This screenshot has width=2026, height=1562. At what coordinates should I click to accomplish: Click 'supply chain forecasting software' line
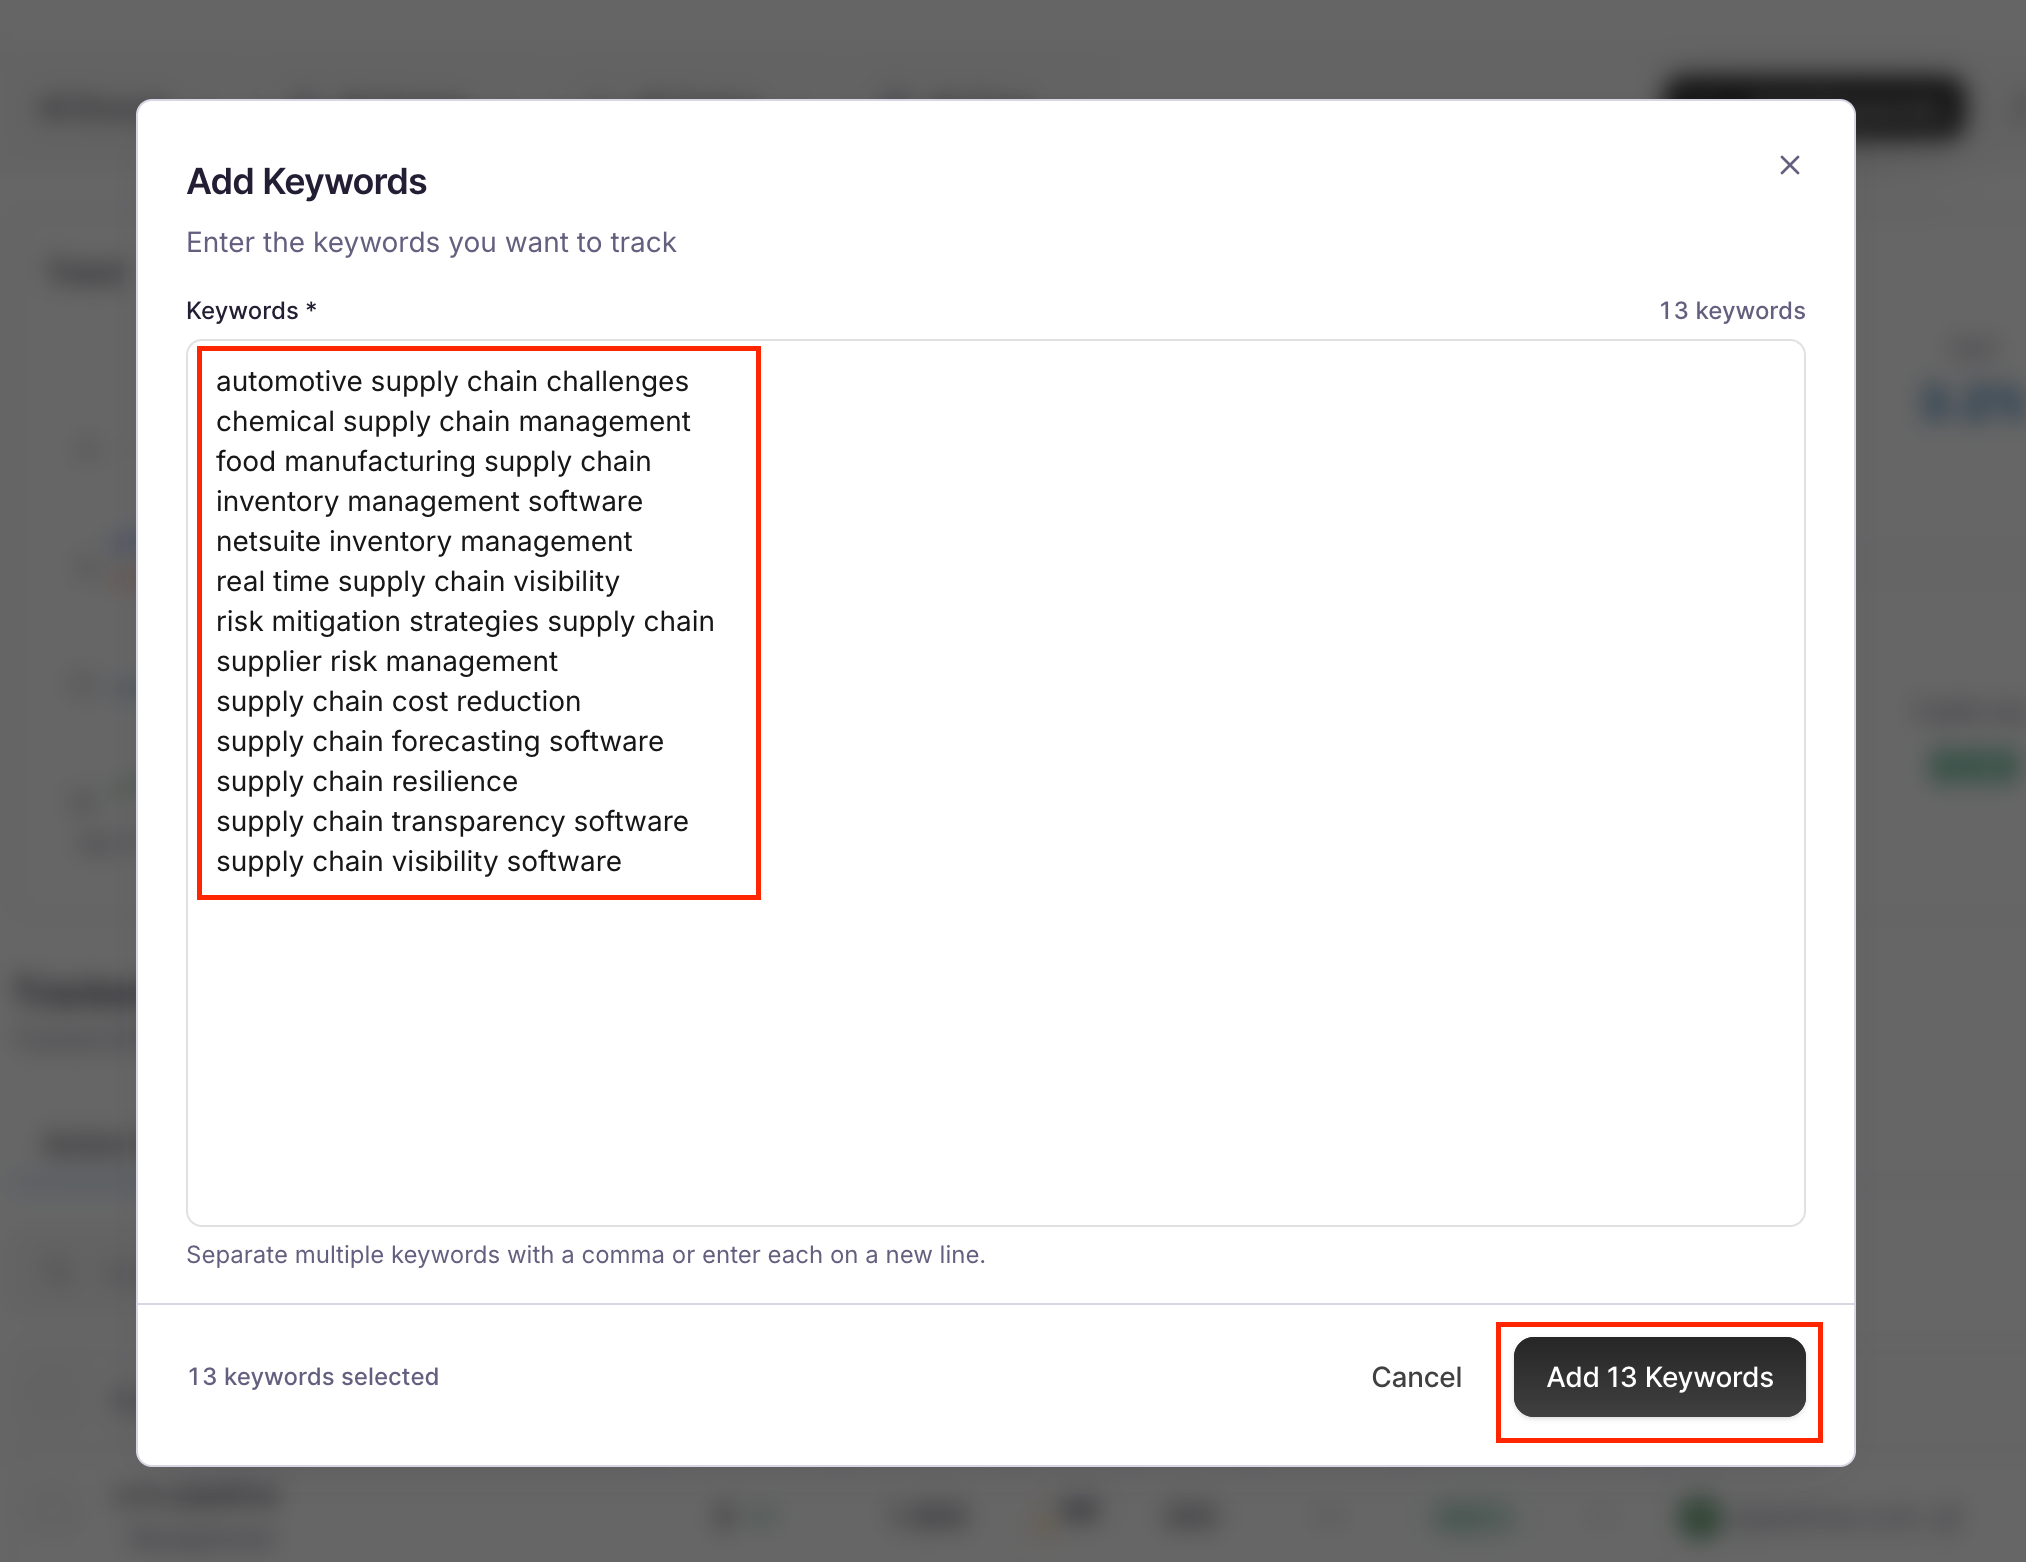(x=440, y=742)
